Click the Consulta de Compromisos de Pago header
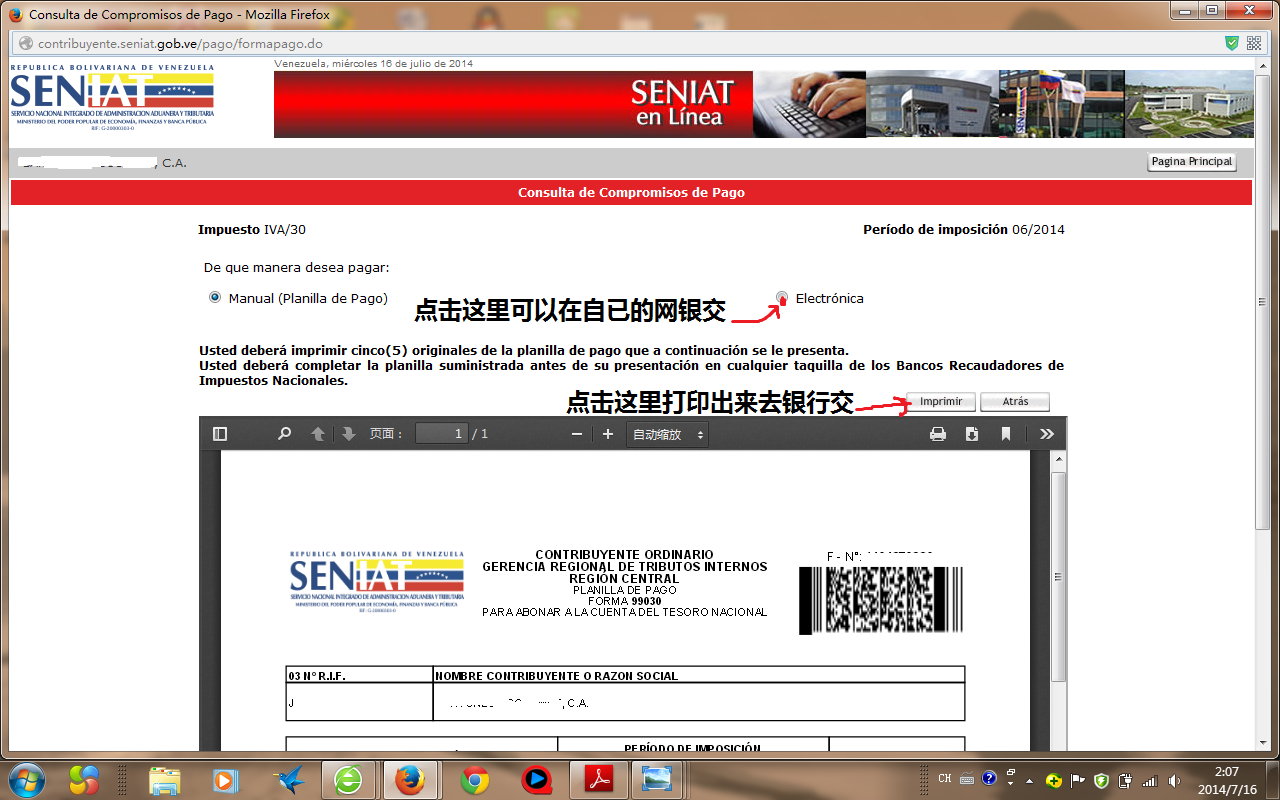Viewport: 1280px width, 800px height. coord(631,192)
